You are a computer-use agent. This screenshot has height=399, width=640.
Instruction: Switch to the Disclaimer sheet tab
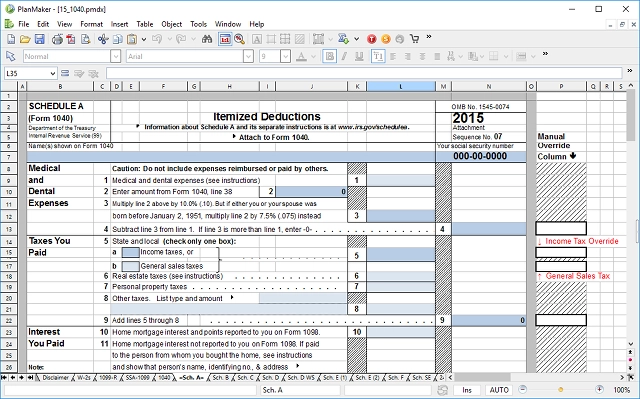[x=55, y=378]
